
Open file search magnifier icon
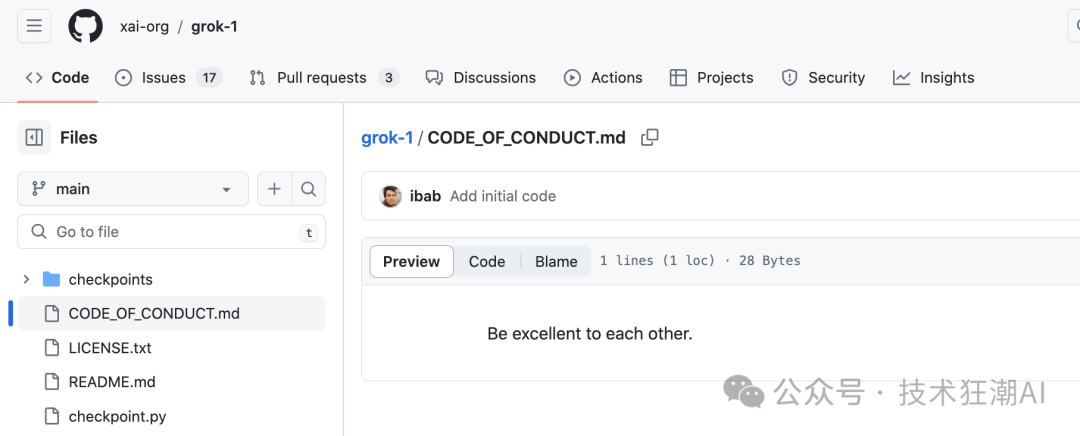click(309, 189)
